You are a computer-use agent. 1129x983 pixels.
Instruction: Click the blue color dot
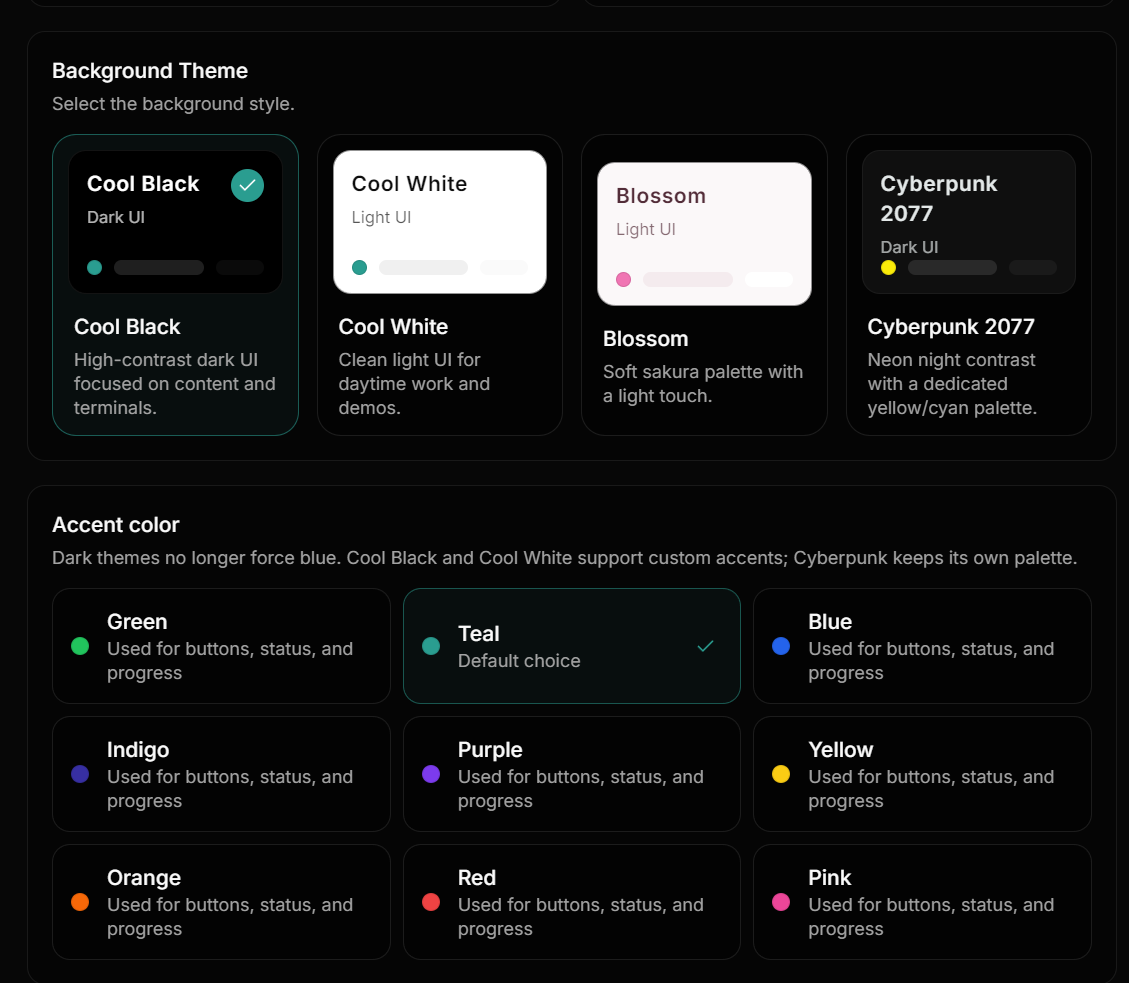click(x=781, y=646)
